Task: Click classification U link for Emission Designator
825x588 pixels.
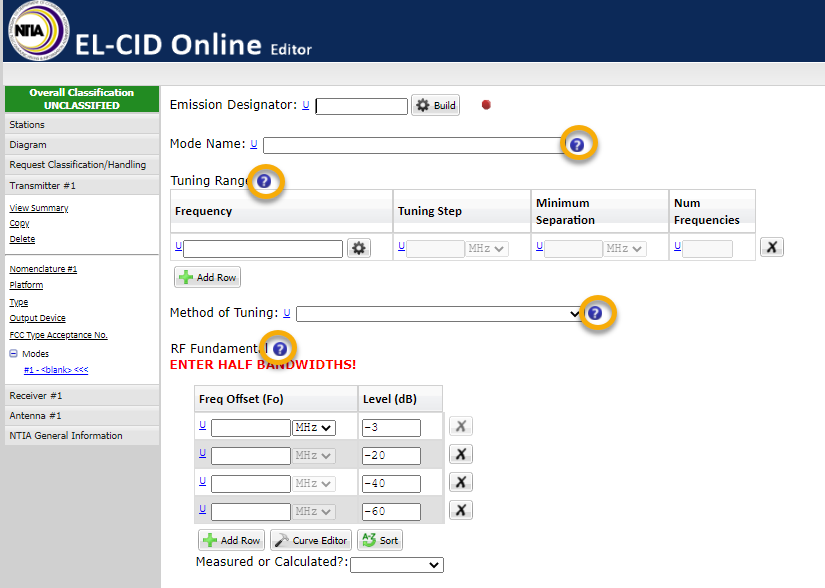Action: coord(306,105)
